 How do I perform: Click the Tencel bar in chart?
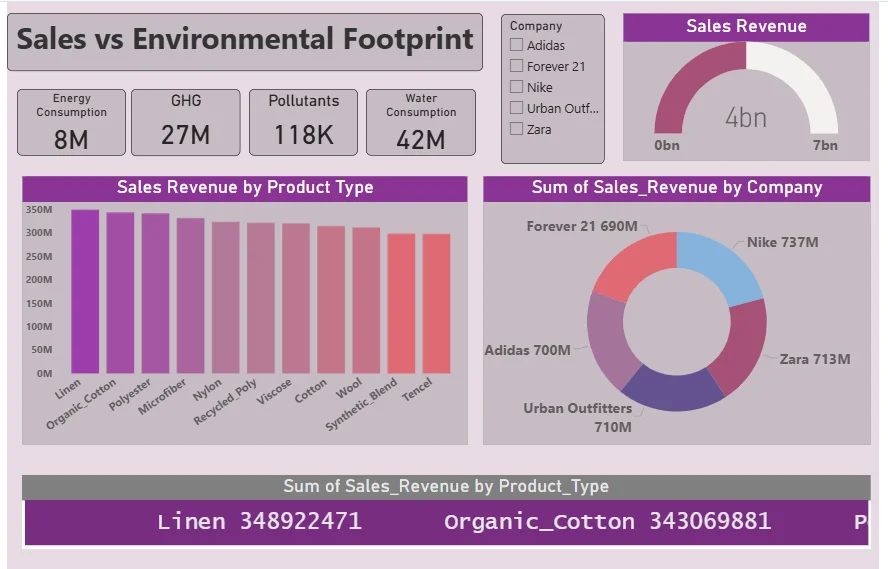click(x=436, y=304)
